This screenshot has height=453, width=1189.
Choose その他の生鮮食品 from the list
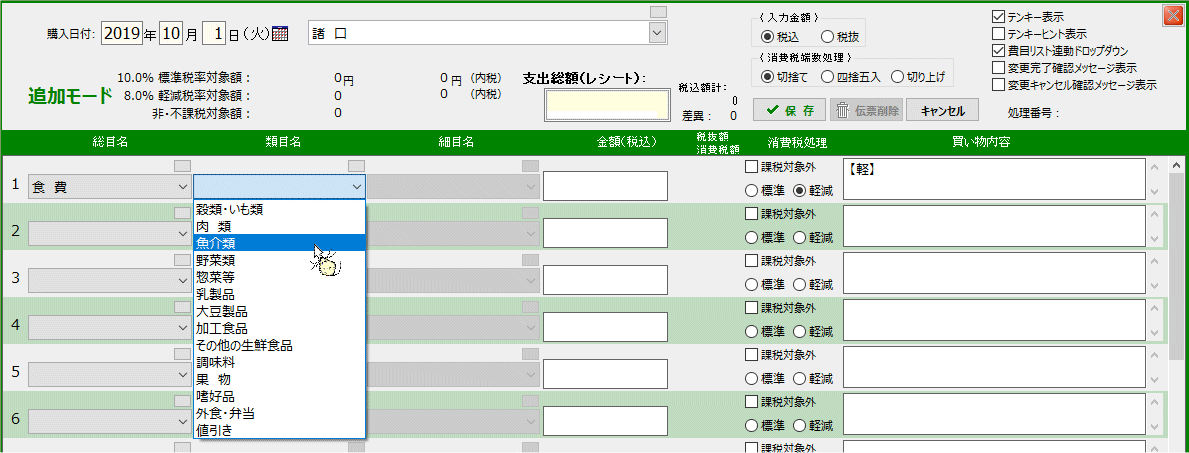click(x=279, y=345)
